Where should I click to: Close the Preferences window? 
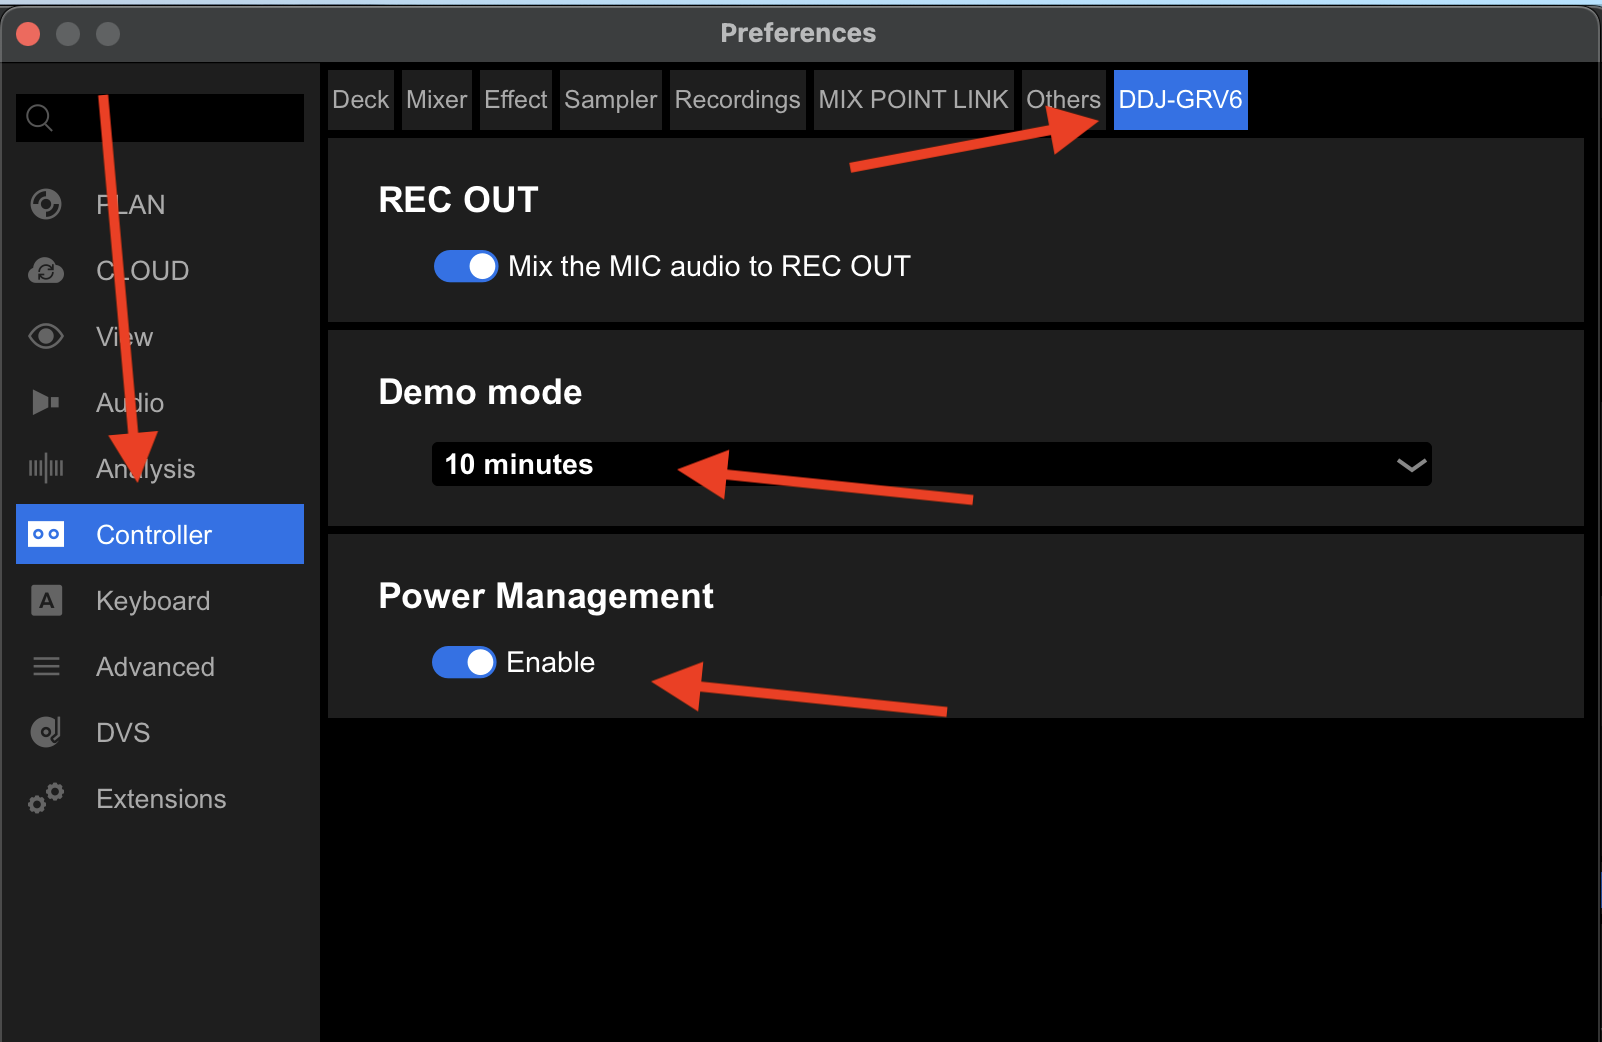(x=28, y=34)
